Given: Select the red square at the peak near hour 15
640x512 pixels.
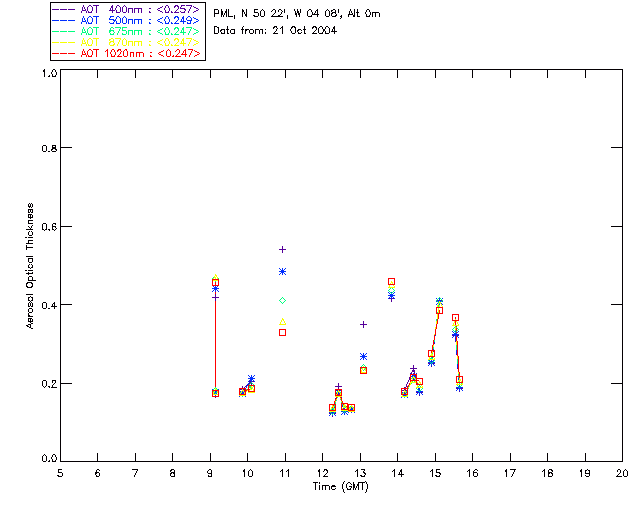Looking at the screenshot, I should click(x=439, y=310).
